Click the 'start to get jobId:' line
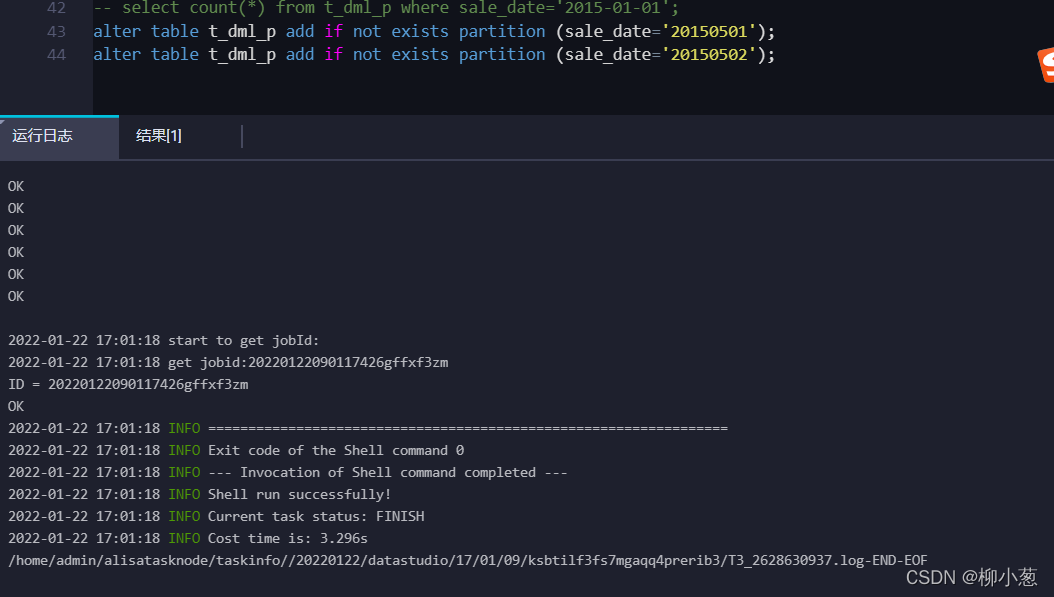Screen dimensions: 1054x597 (x=163, y=340)
